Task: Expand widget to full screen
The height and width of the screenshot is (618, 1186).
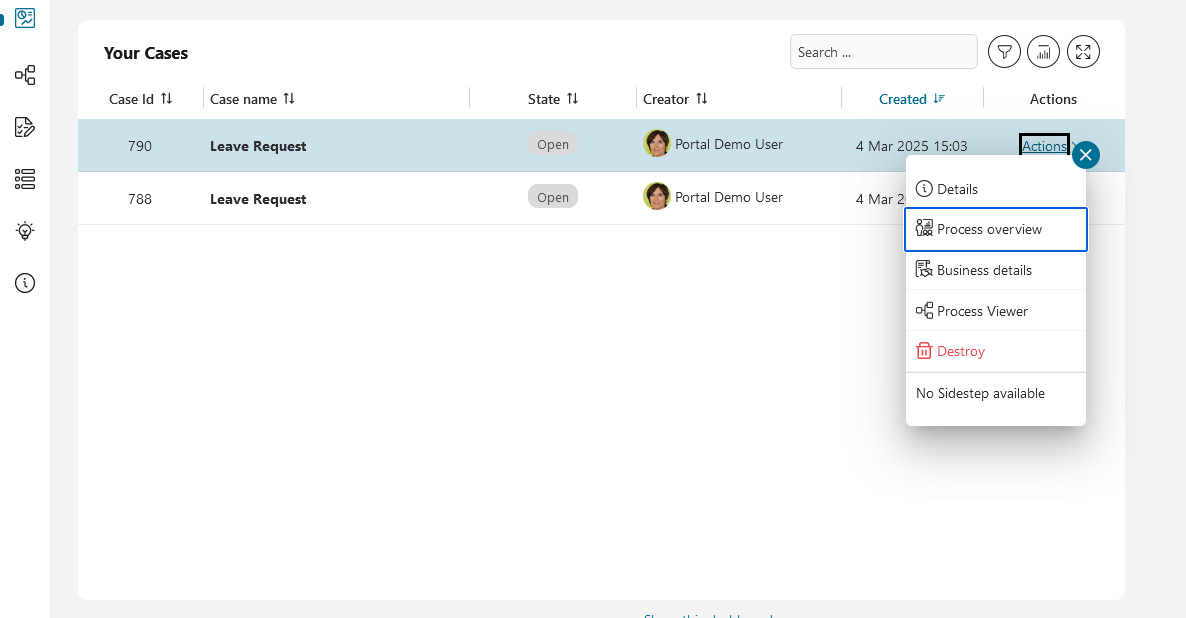Action: click(x=1083, y=52)
